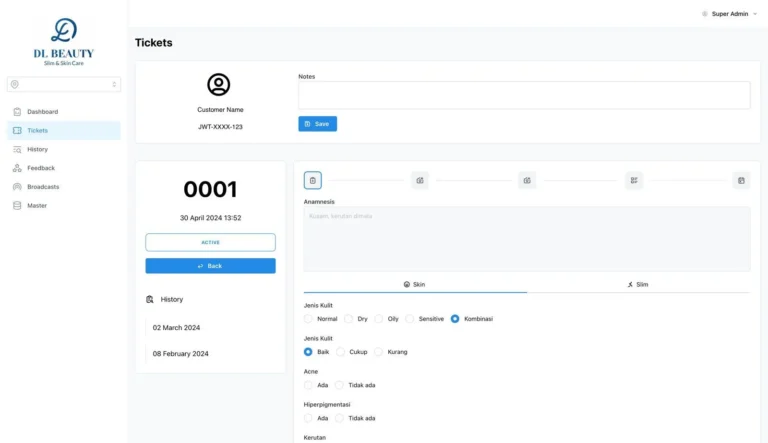Screen dimensions: 768x443
Task: Click the Feedback icon in sidebar
Action: point(17,168)
